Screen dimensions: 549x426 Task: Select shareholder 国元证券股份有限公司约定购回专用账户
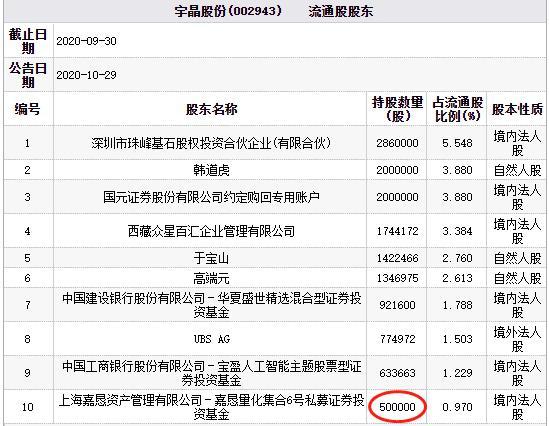click(x=211, y=197)
